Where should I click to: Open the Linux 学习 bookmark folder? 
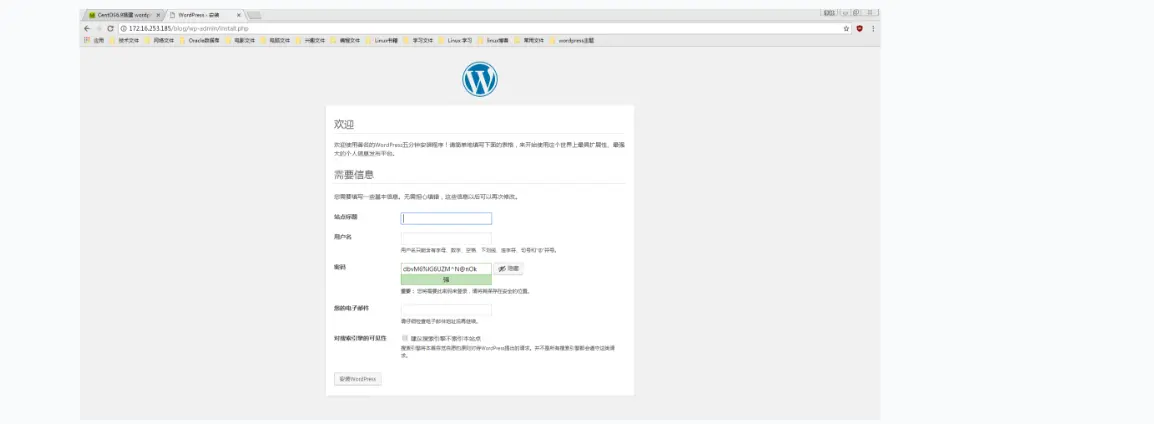point(456,40)
